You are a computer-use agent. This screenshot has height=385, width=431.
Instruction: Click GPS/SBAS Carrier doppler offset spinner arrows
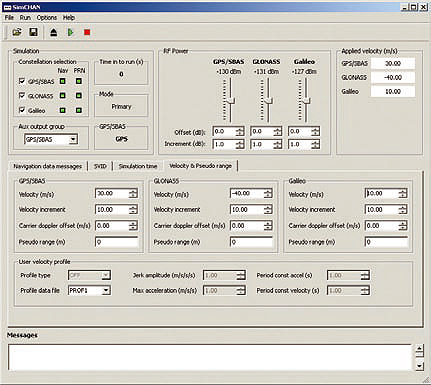133,226
